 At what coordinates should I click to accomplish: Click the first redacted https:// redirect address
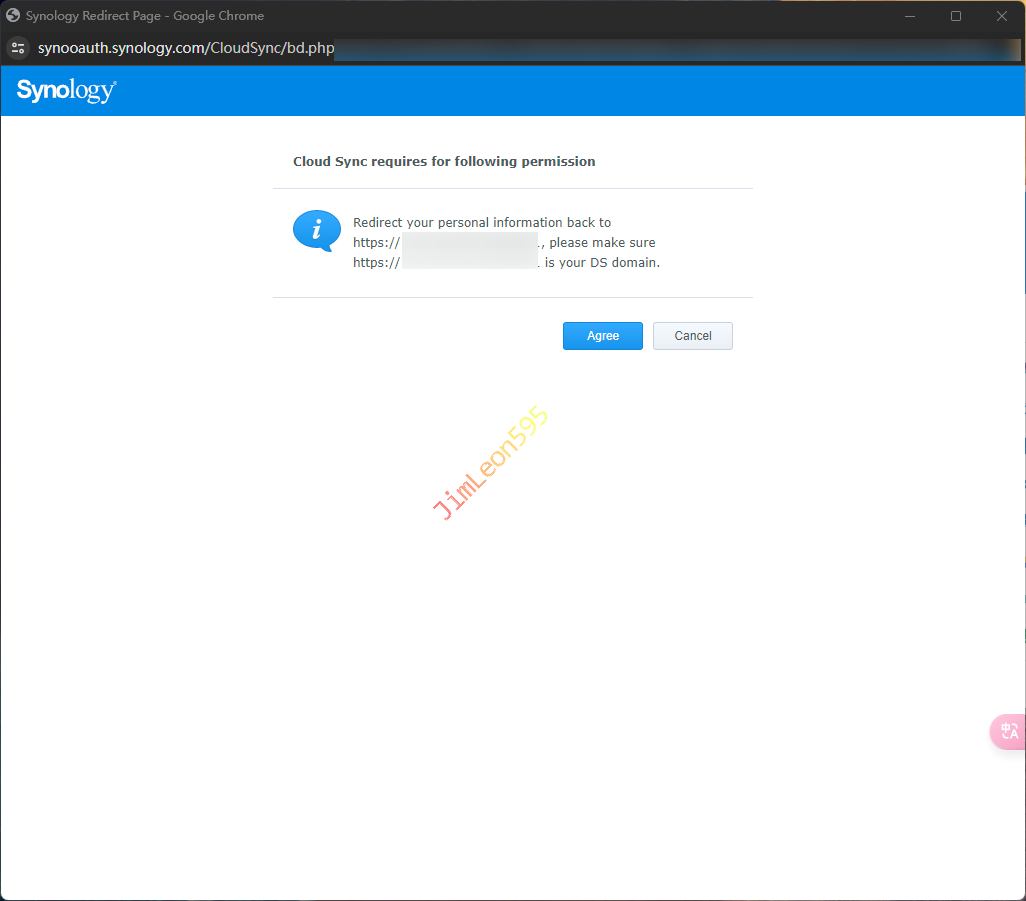pos(470,243)
